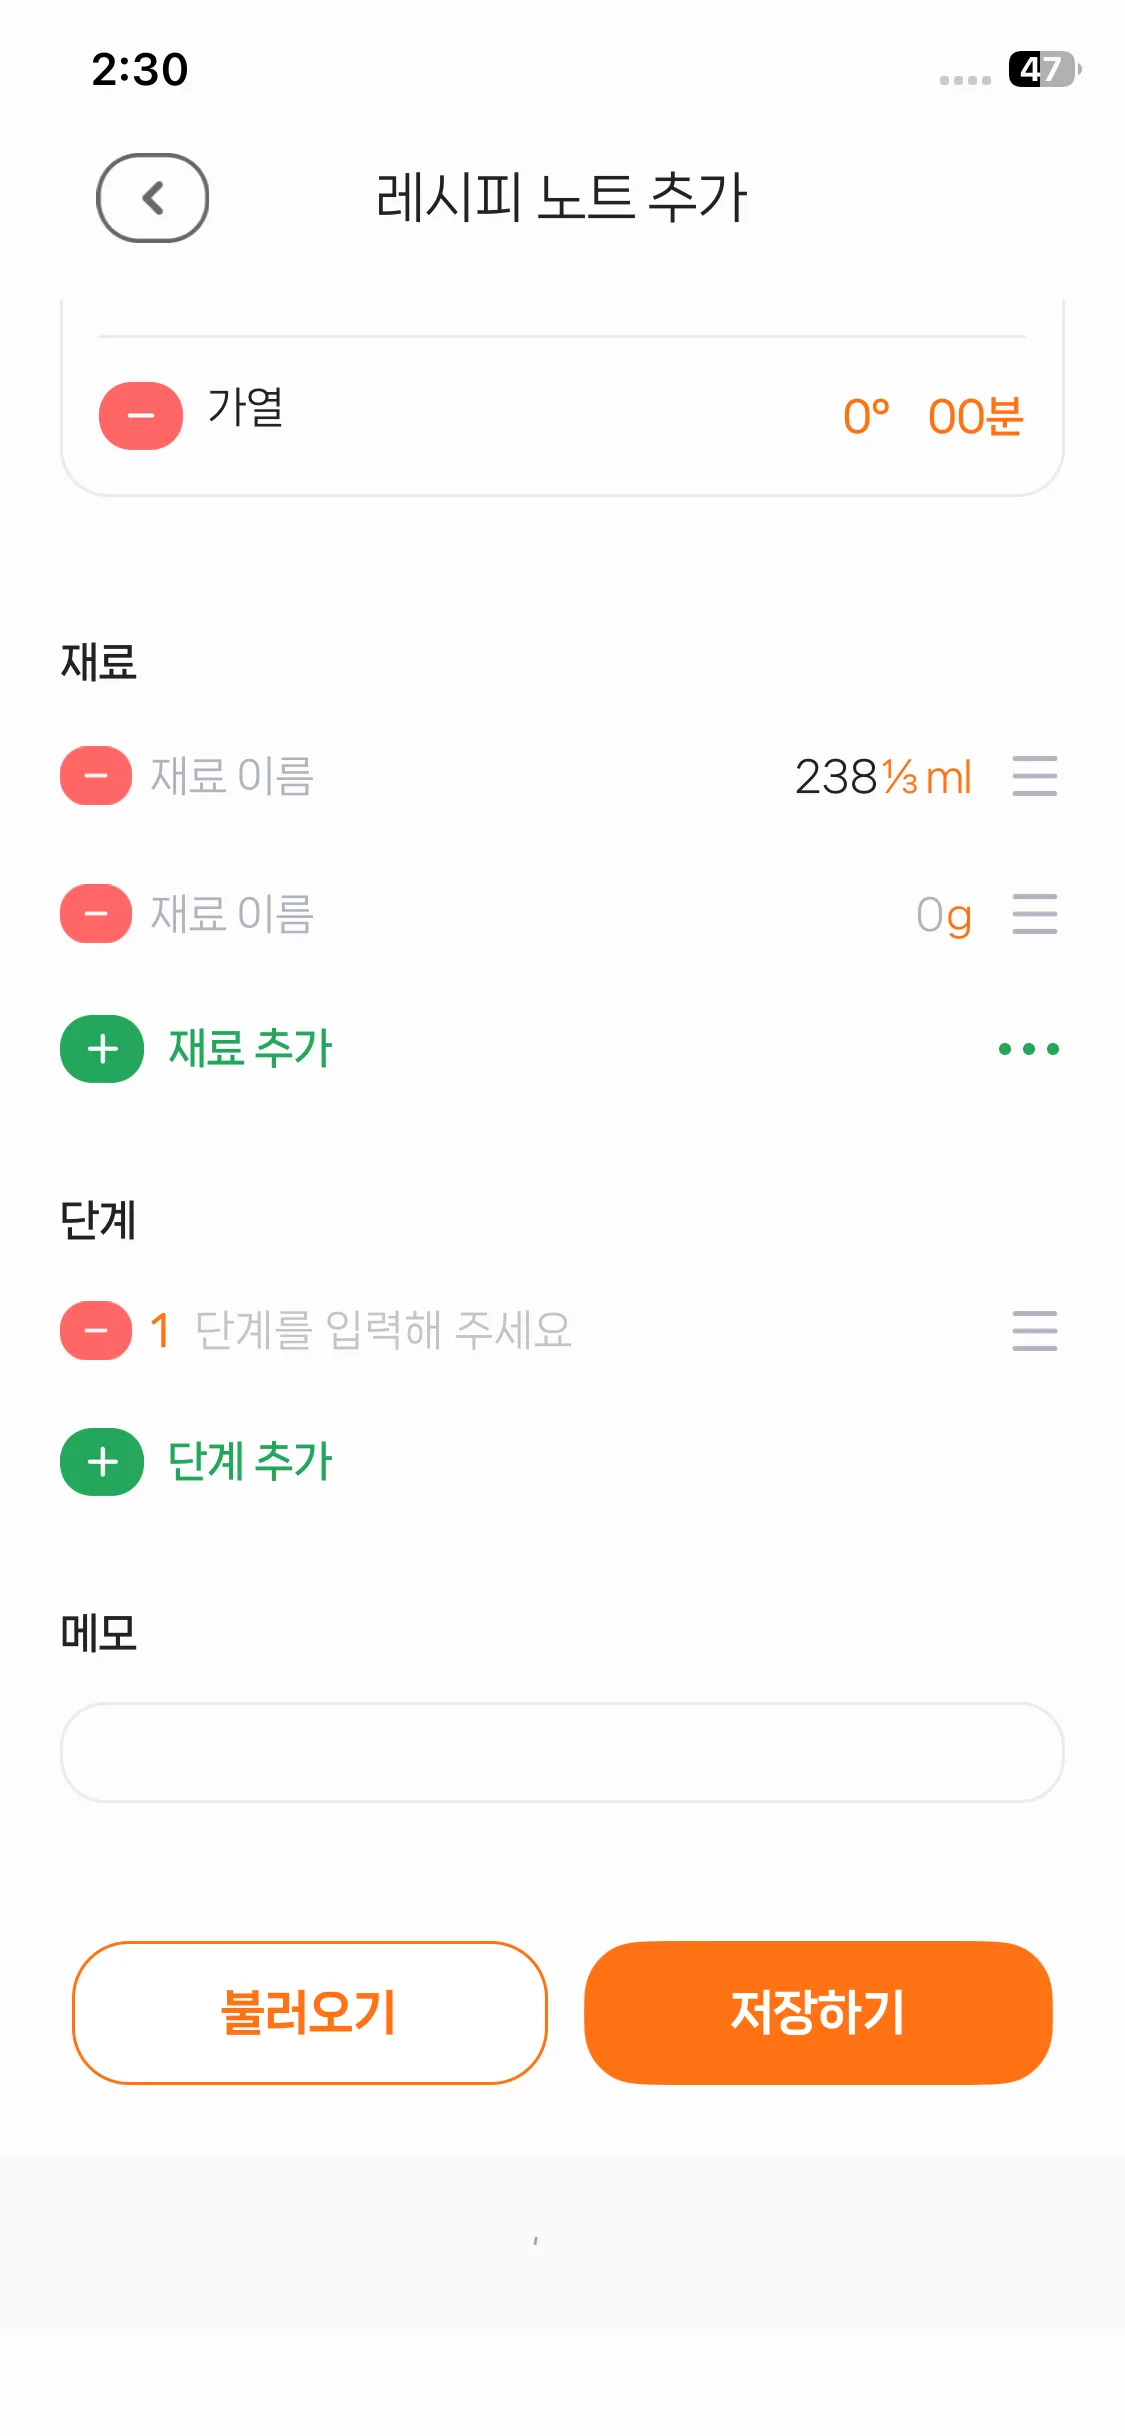
Task: Delete the first ingredient row
Action: [96, 776]
